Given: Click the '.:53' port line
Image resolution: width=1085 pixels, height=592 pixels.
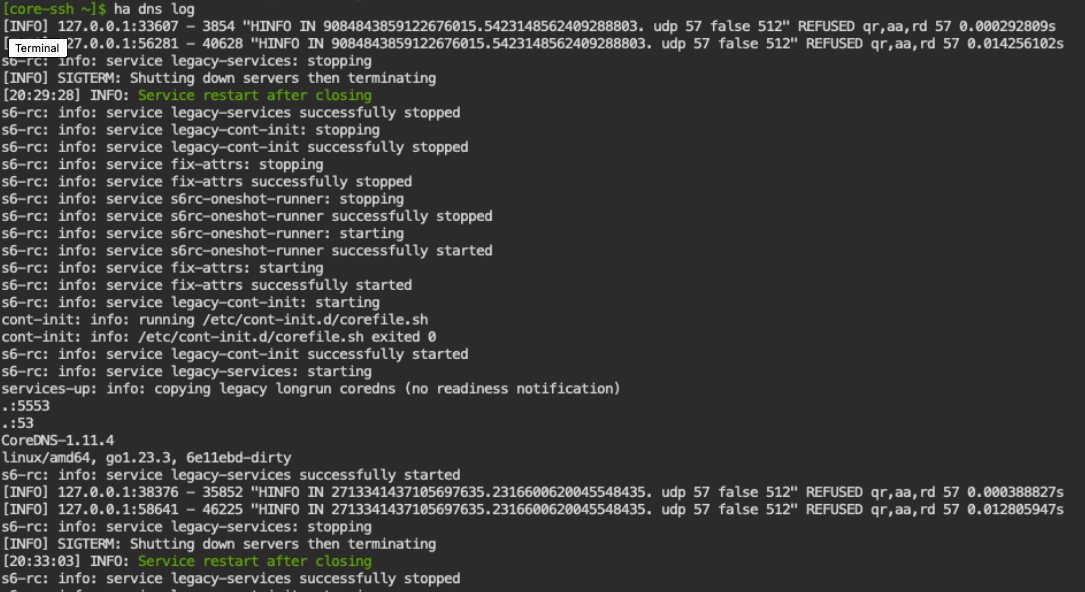Looking at the screenshot, I should 18,423.
